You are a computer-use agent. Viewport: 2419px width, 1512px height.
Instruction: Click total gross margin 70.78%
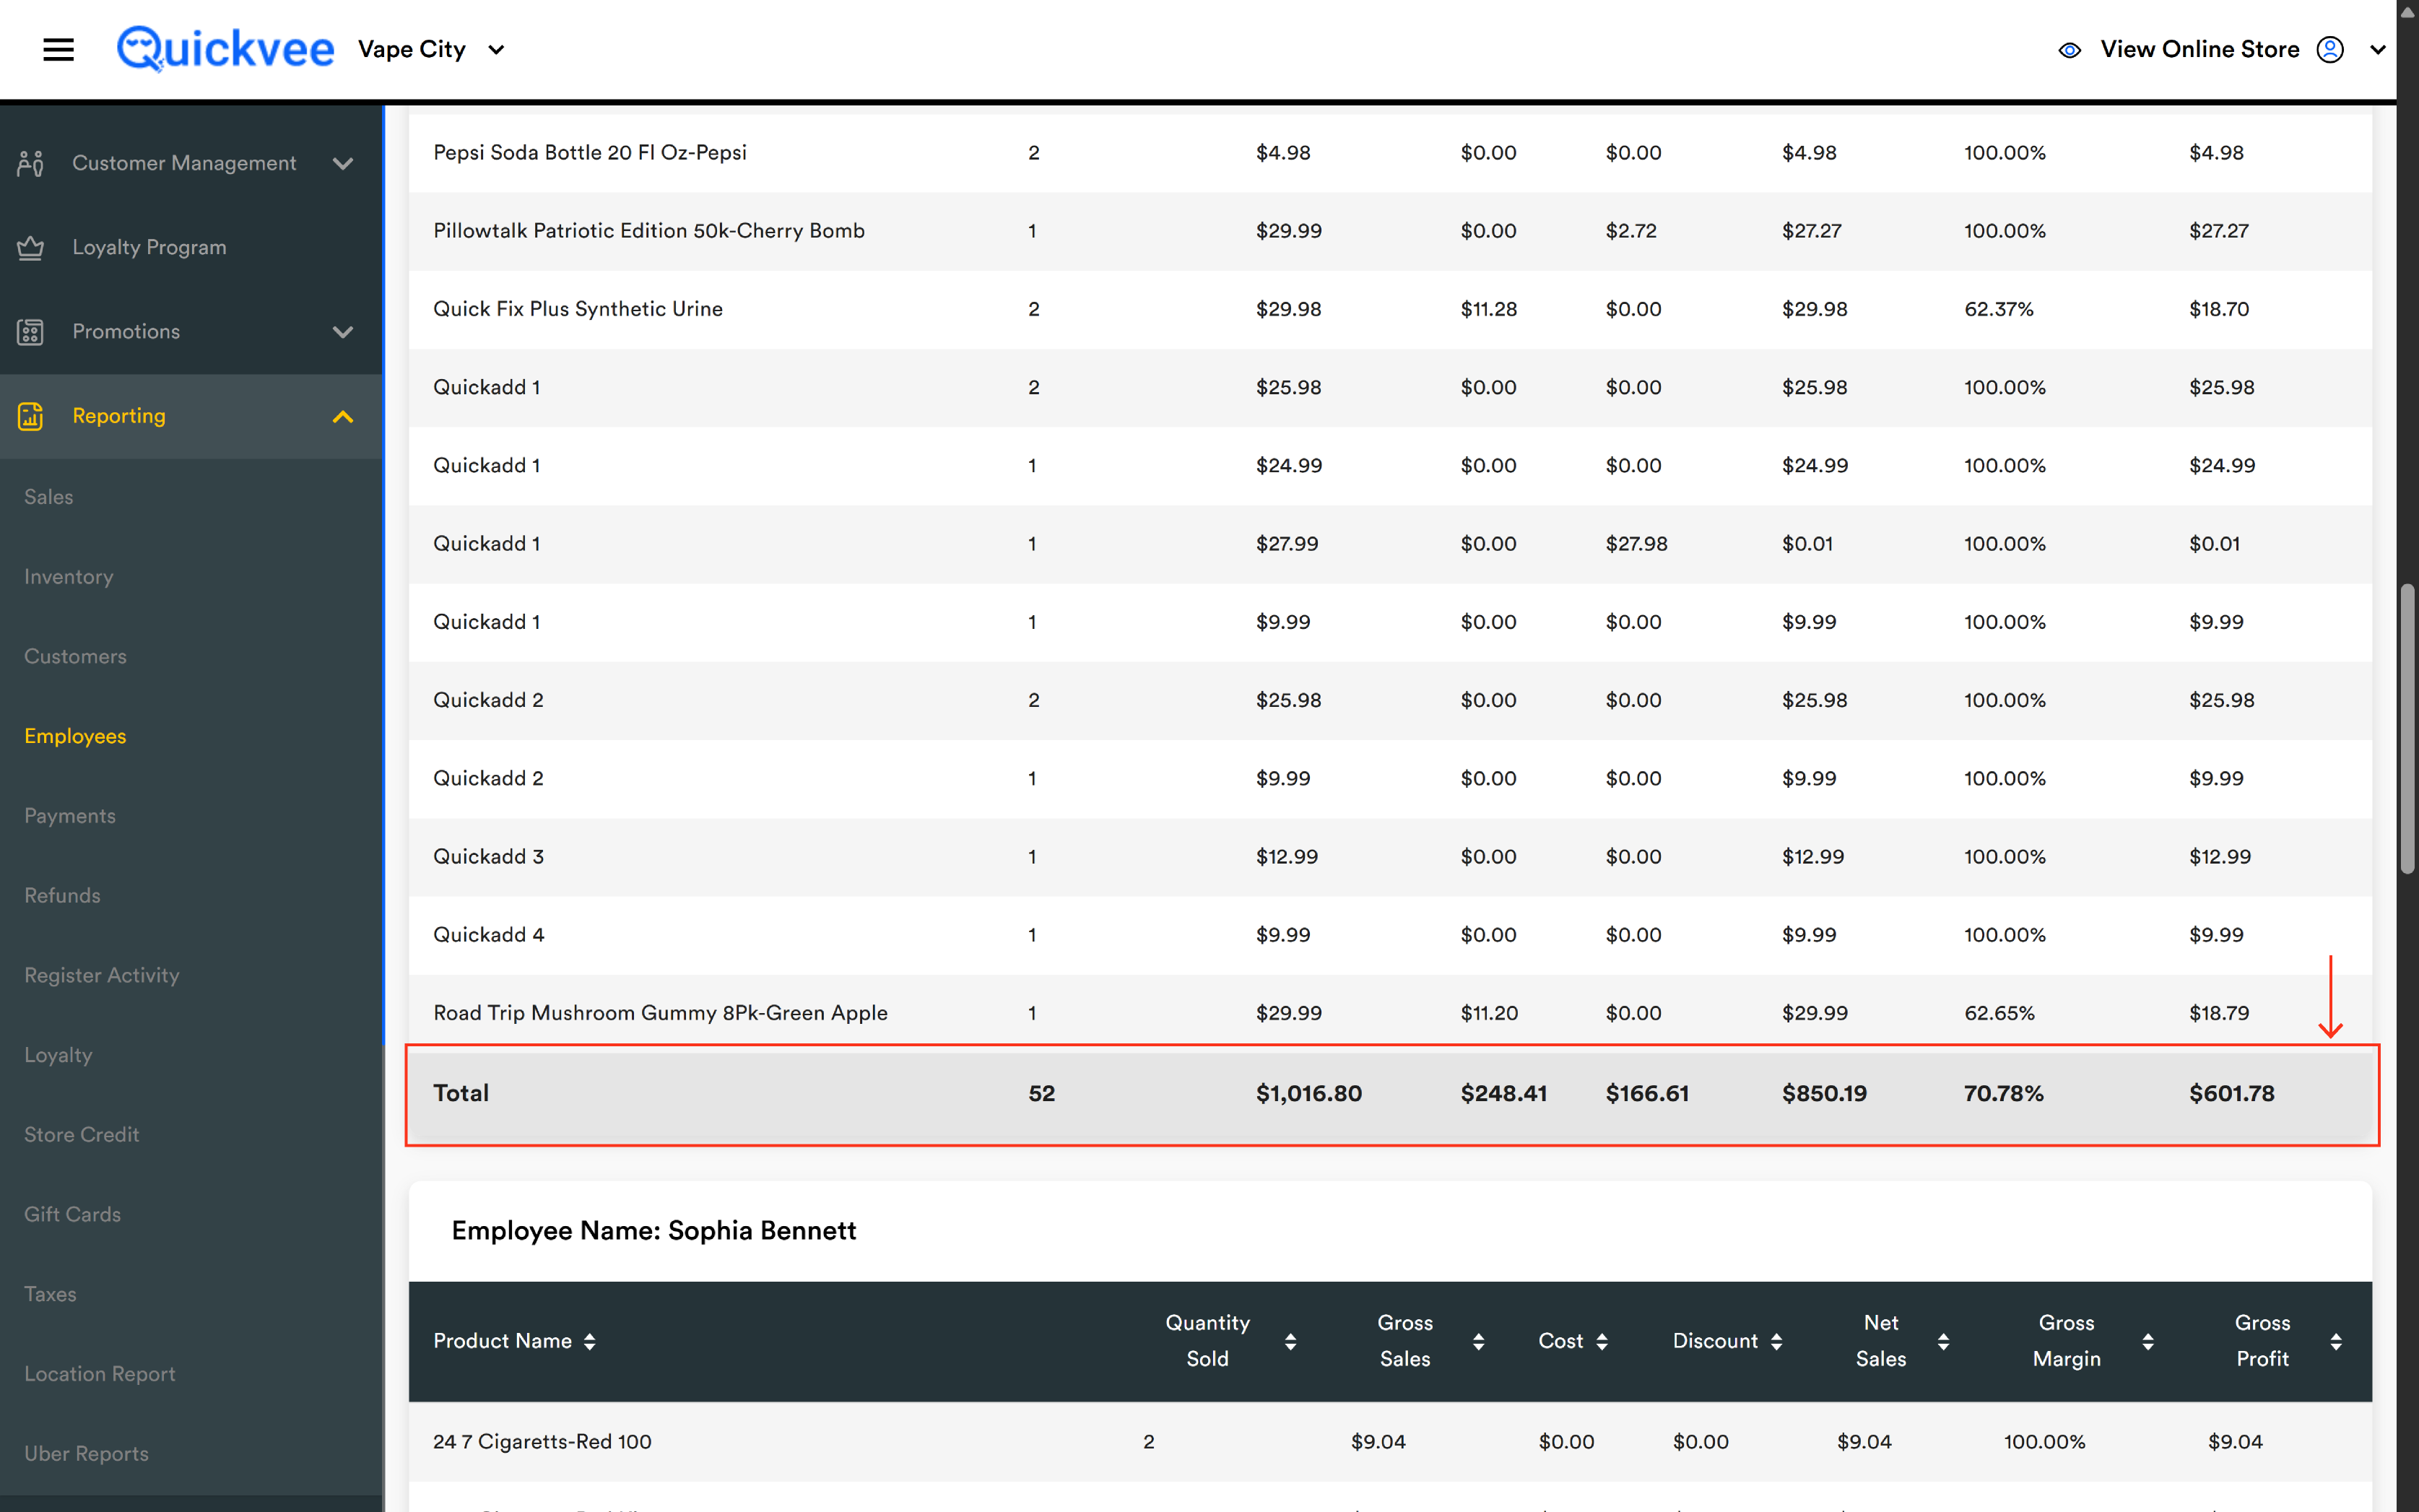point(2004,1093)
